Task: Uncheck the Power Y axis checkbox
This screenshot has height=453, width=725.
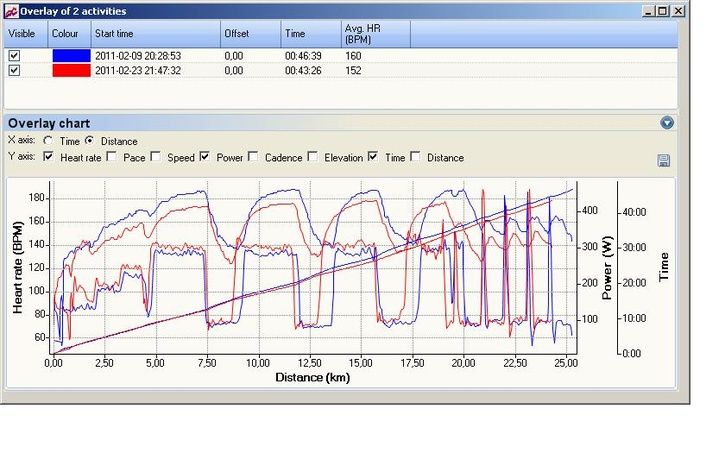Action: click(204, 157)
